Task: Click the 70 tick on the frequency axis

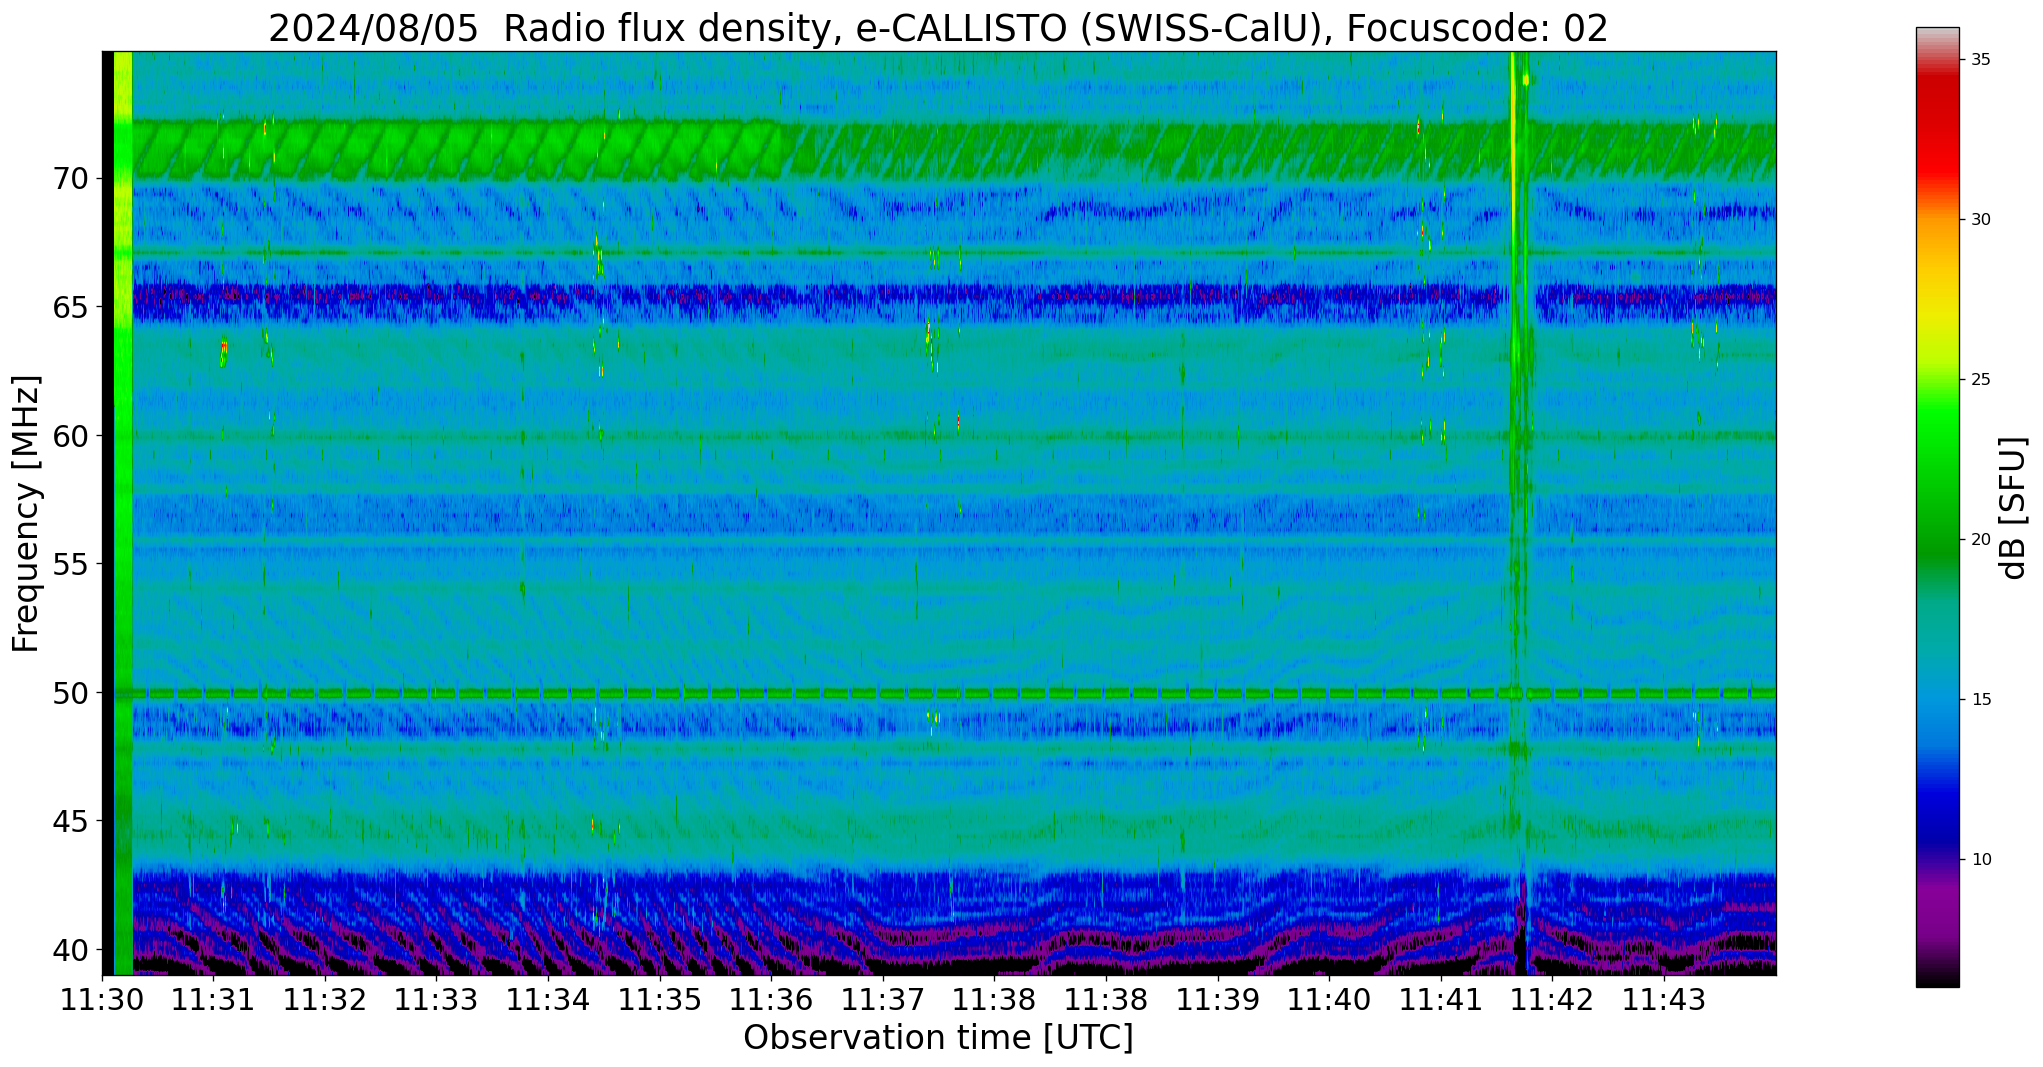Action: (x=70, y=179)
